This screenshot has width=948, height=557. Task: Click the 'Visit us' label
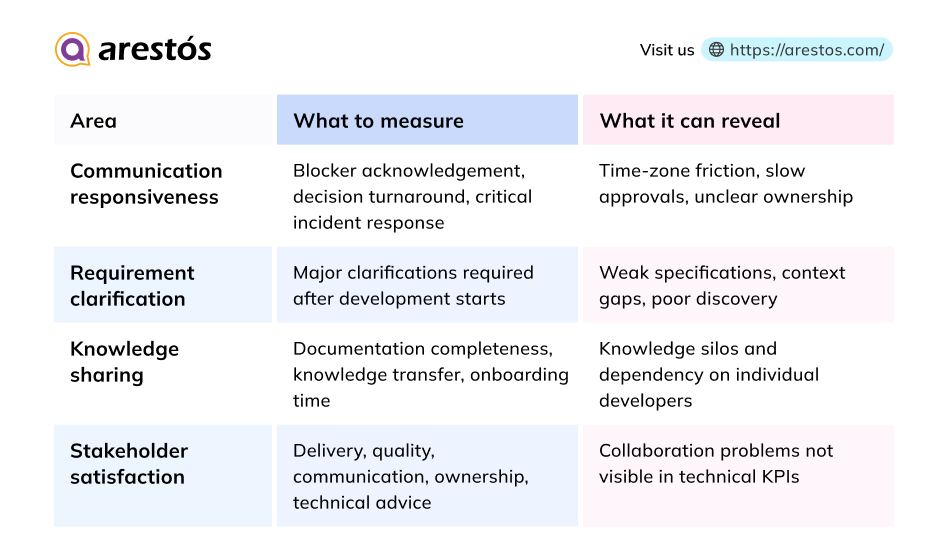(x=667, y=50)
